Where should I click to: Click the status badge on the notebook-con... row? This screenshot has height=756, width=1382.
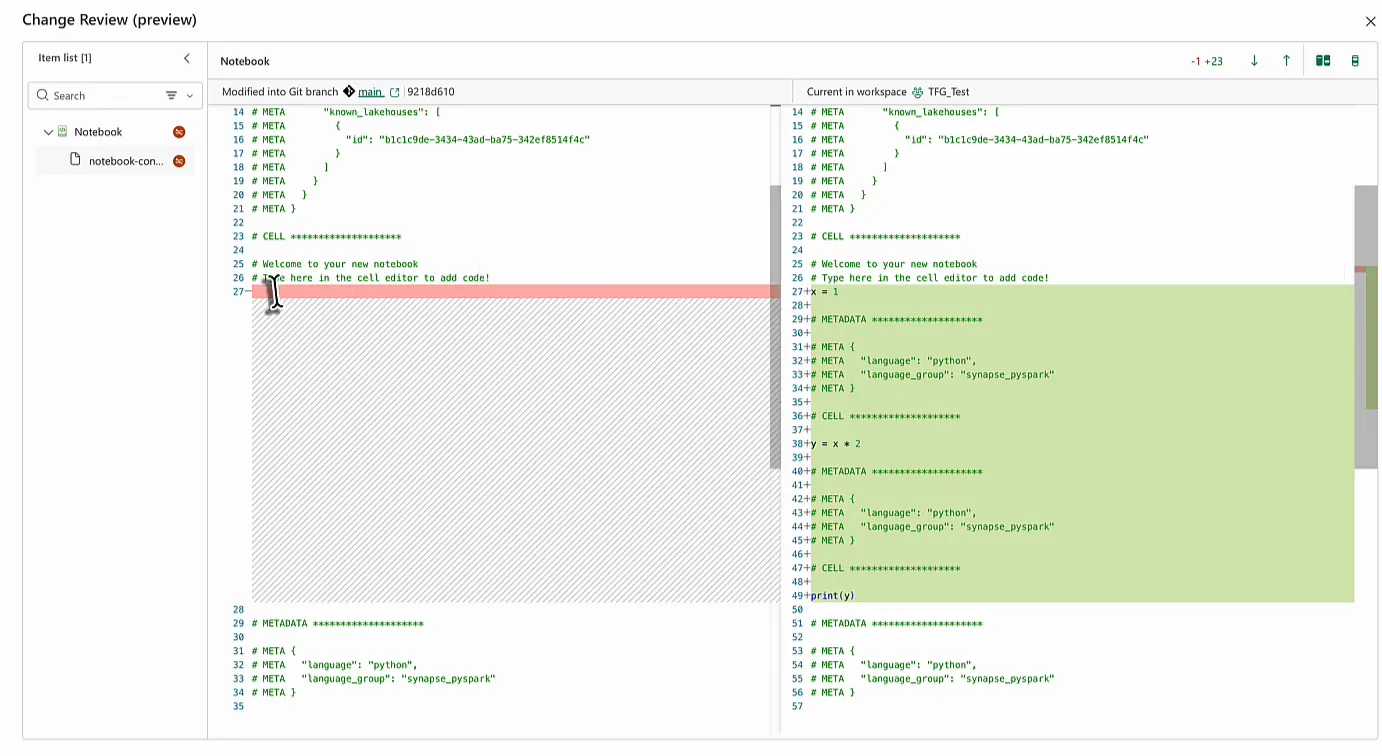179,161
